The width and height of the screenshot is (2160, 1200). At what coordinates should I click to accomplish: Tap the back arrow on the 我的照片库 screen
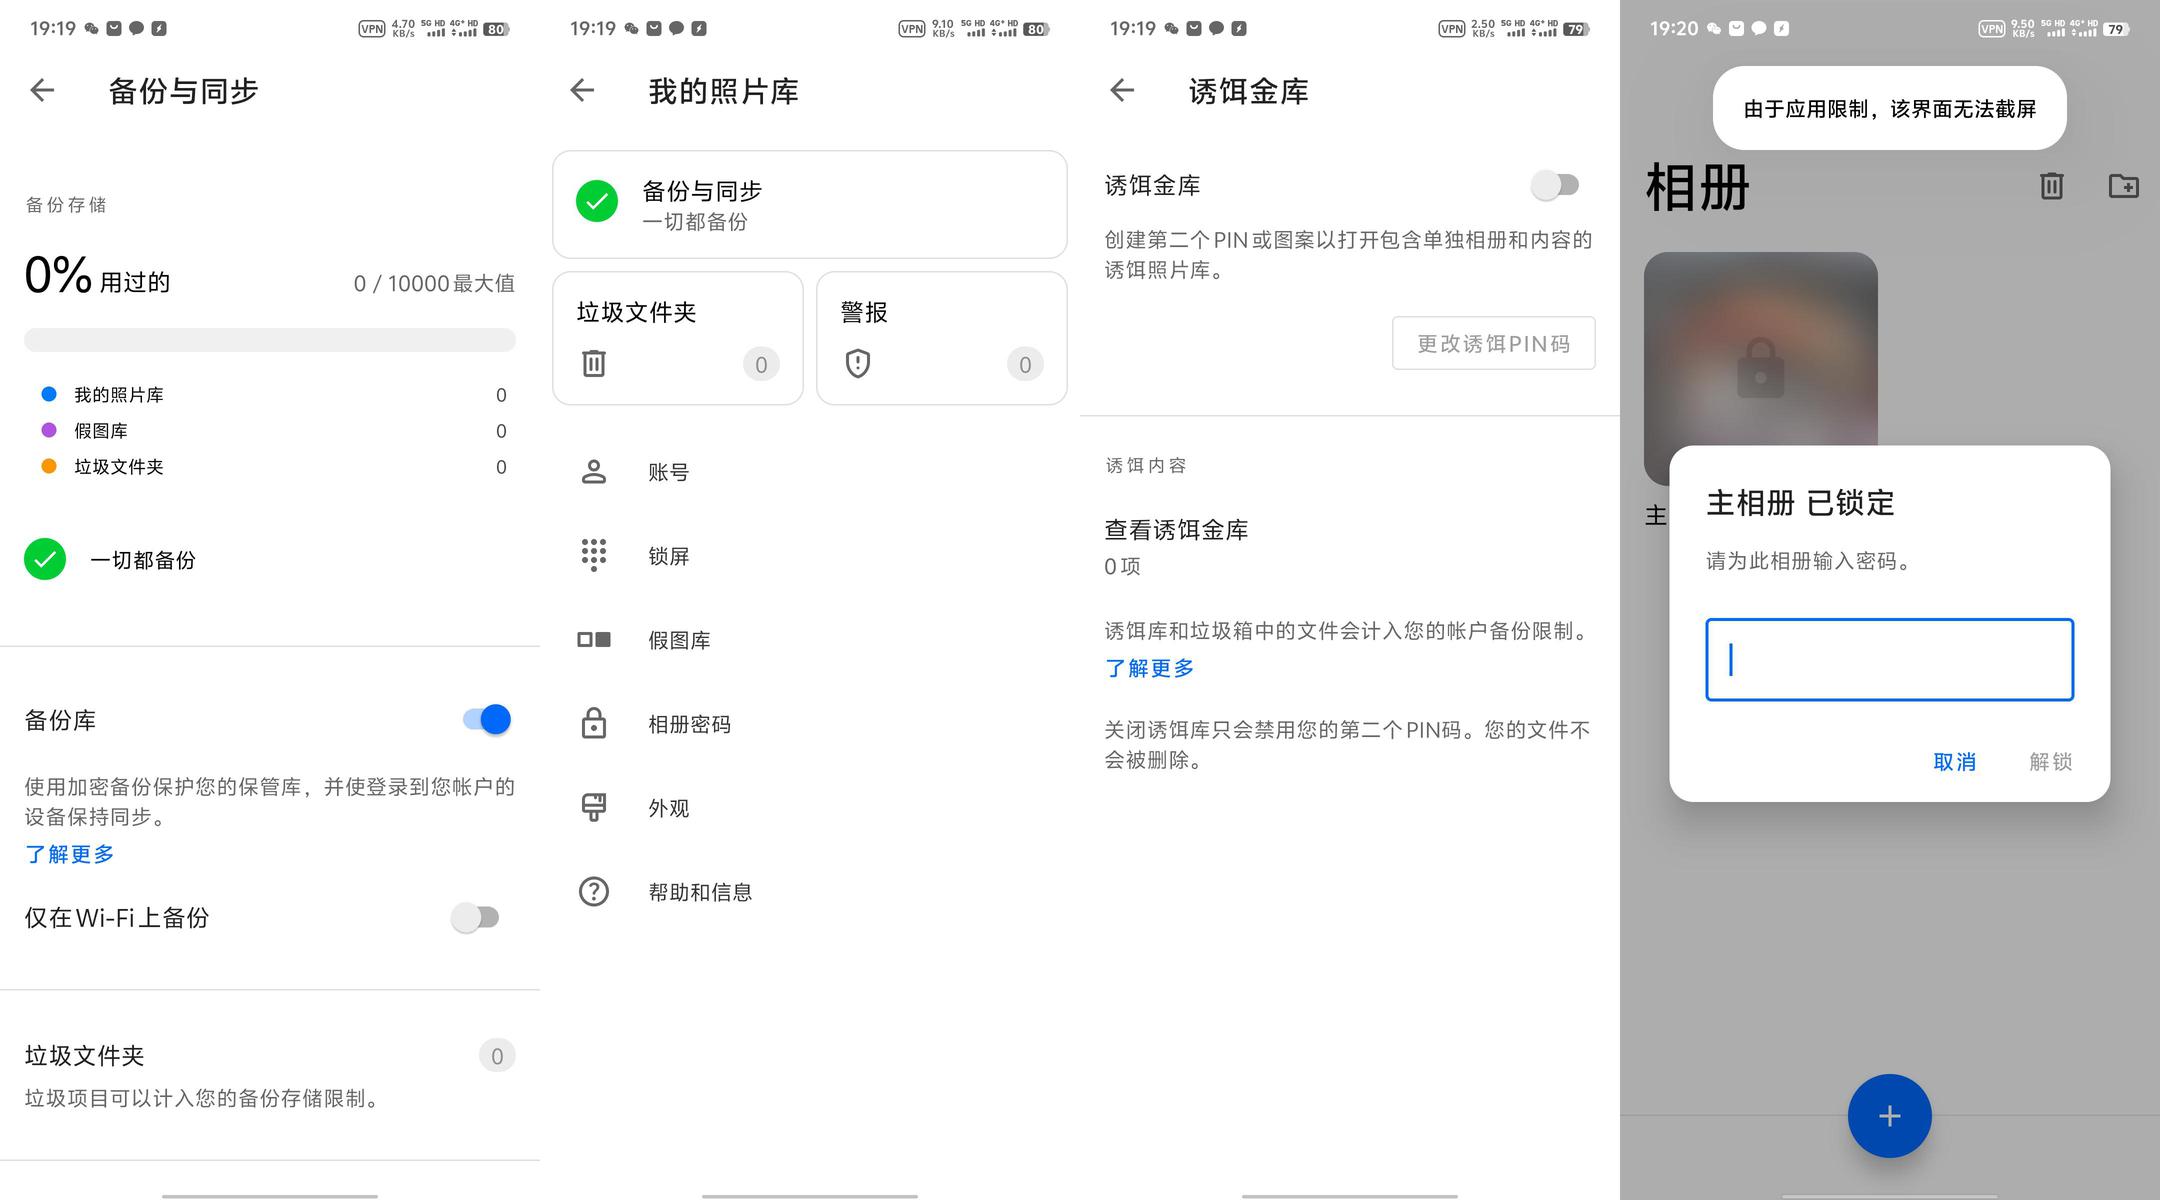coord(582,91)
